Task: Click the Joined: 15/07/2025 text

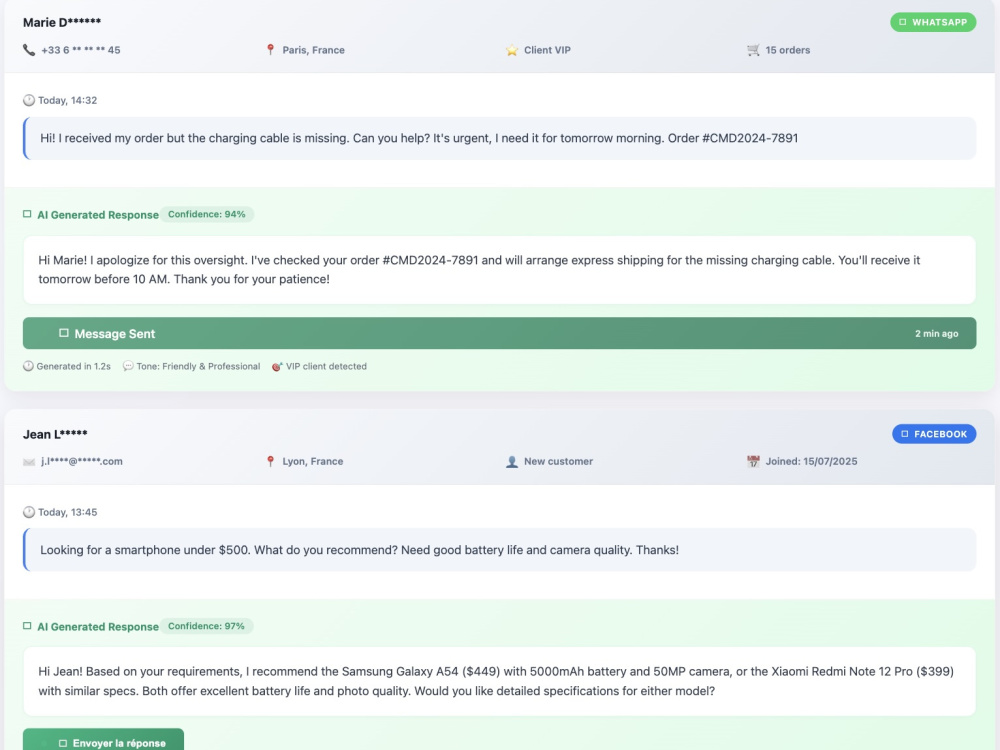Action: [x=811, y=461]
